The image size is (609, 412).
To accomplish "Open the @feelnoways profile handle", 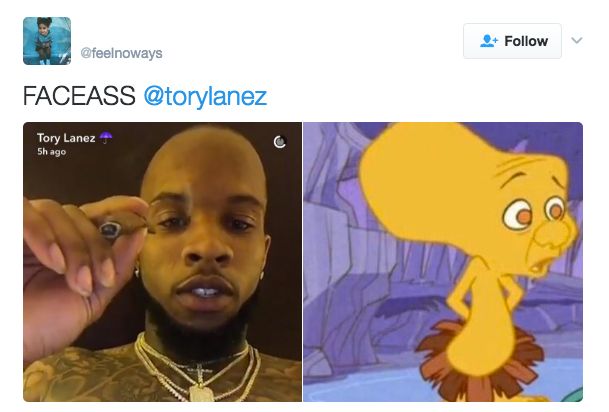I will (x=121, y=53).
